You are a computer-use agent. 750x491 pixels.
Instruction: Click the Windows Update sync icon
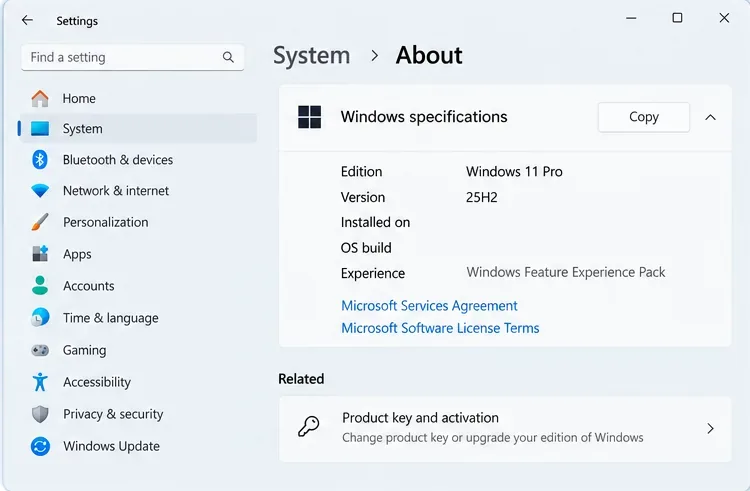point(40,446)
